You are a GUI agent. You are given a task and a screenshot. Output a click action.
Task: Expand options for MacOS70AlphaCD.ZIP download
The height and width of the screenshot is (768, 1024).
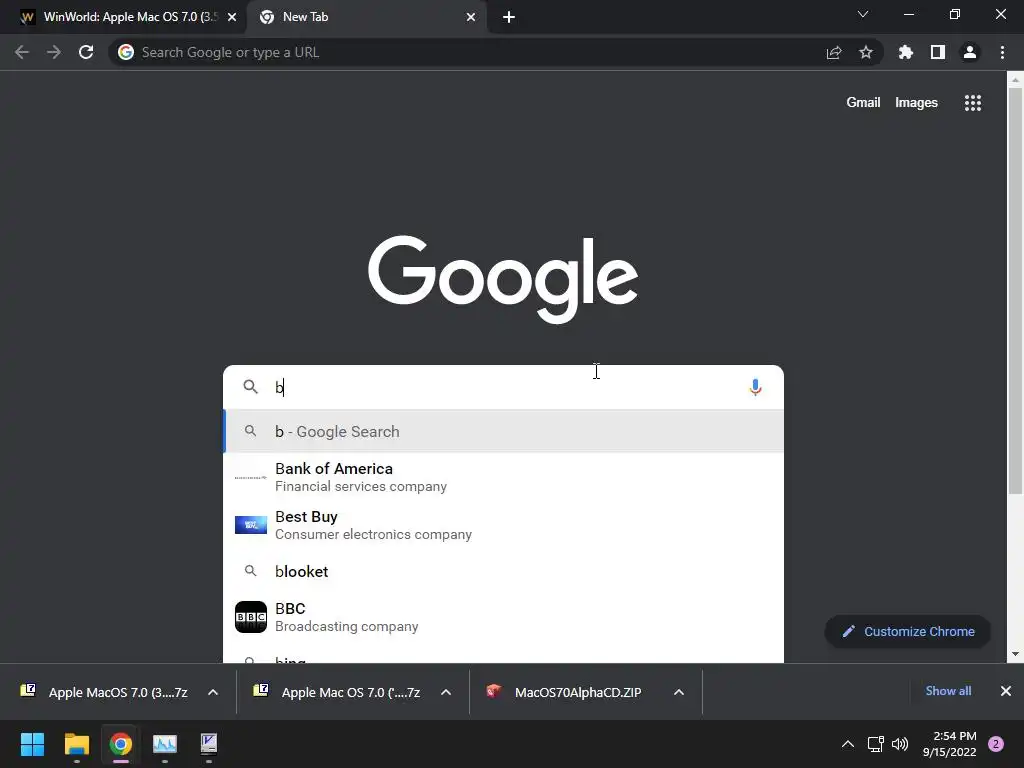679,692
